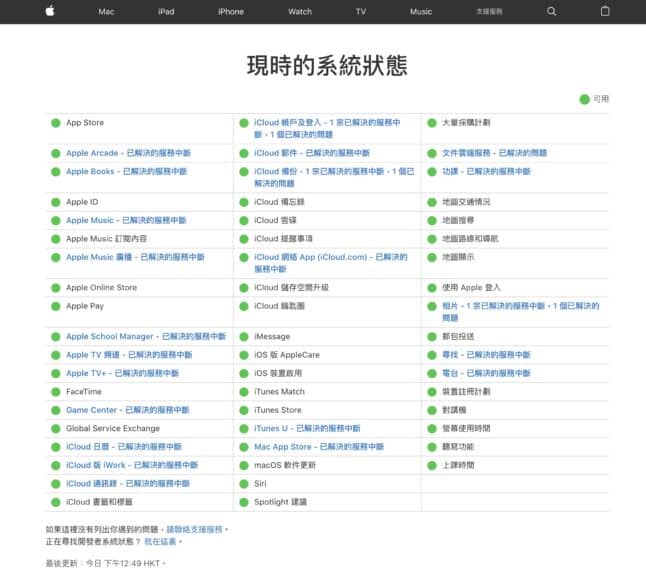Click the green dot next to Apple TV+
This screenshot has width=646, height=580.
[x=56, y=374]
